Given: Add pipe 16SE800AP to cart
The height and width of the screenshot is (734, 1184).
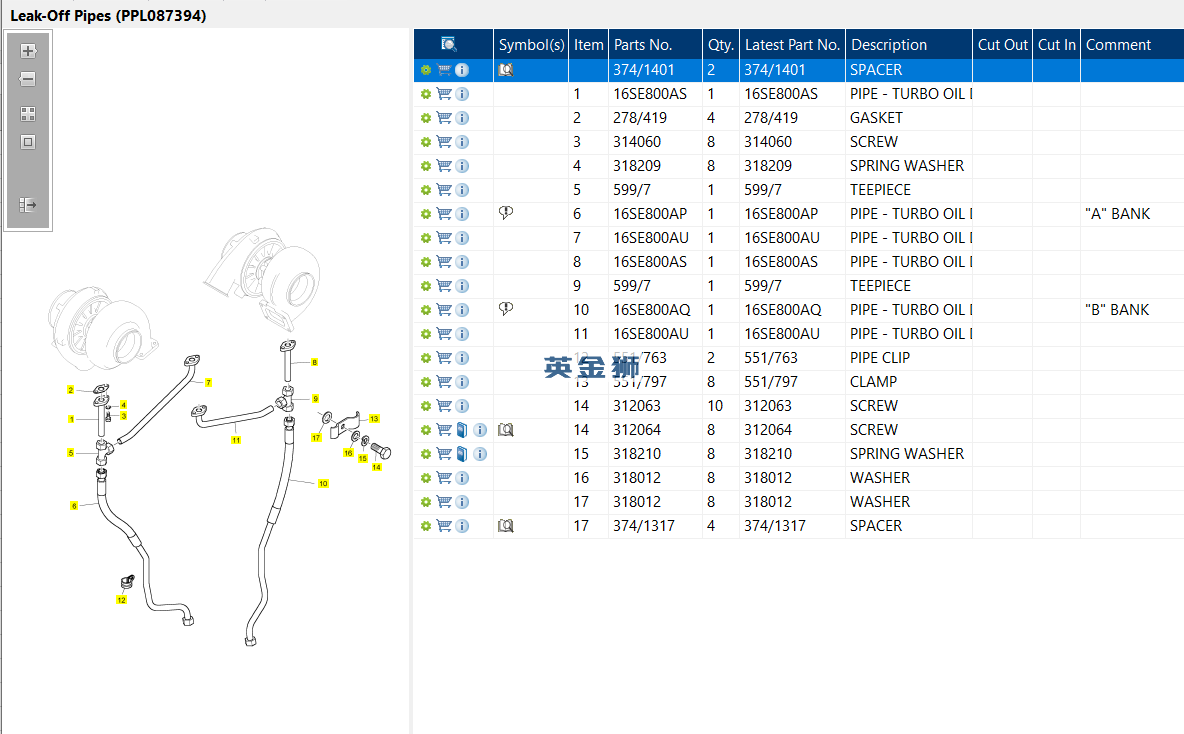Looking at the screenshot, I should 444,214.
